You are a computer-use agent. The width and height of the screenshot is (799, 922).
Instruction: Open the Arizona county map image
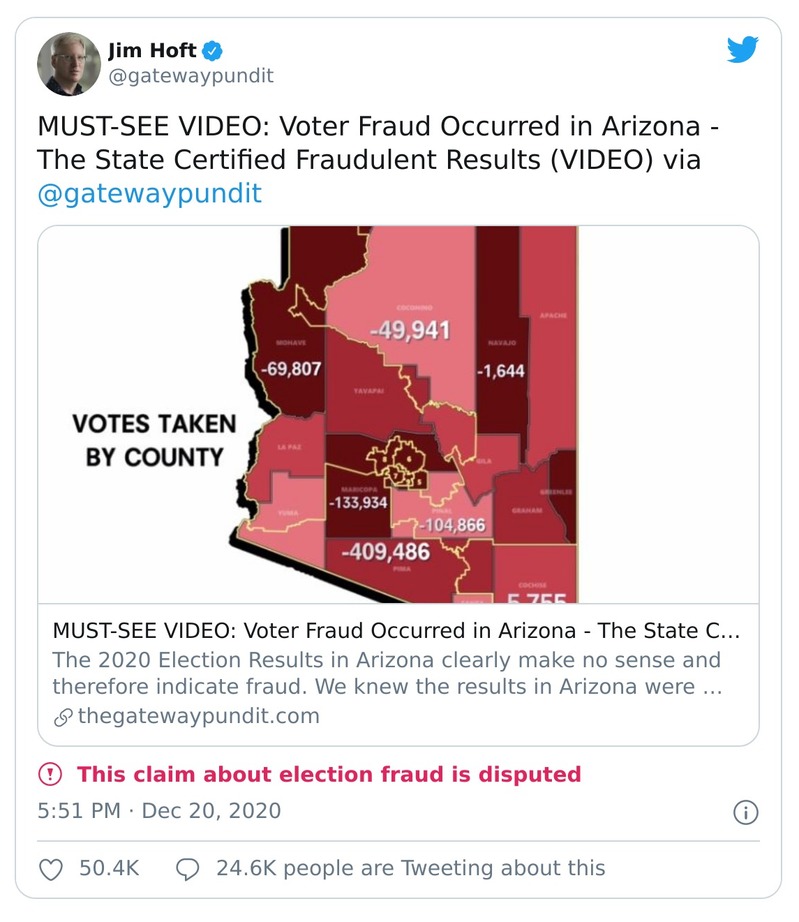398,415
